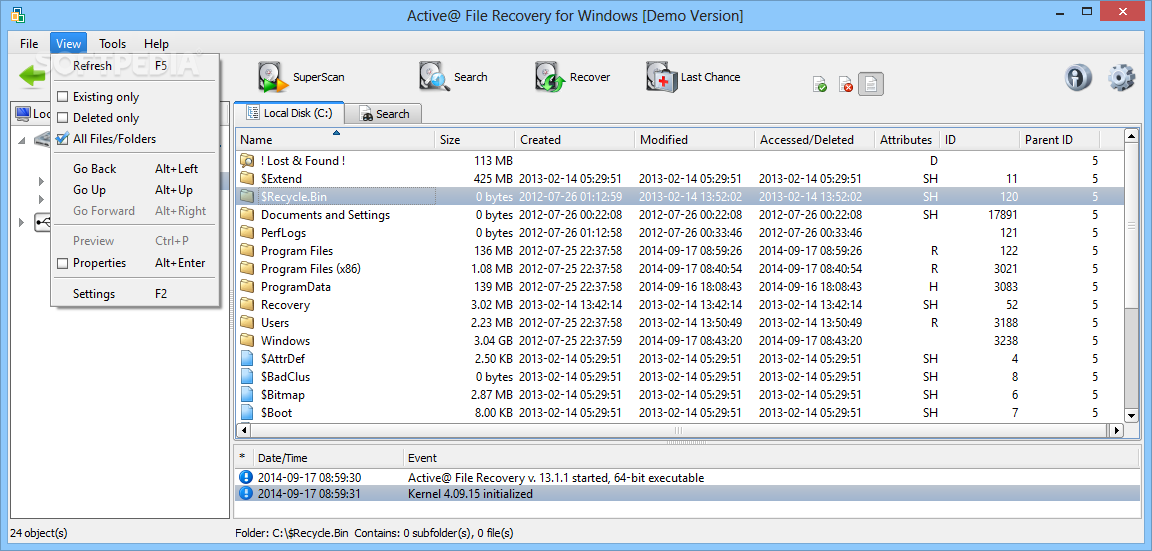Sort log by Event column header

[771, 458]
